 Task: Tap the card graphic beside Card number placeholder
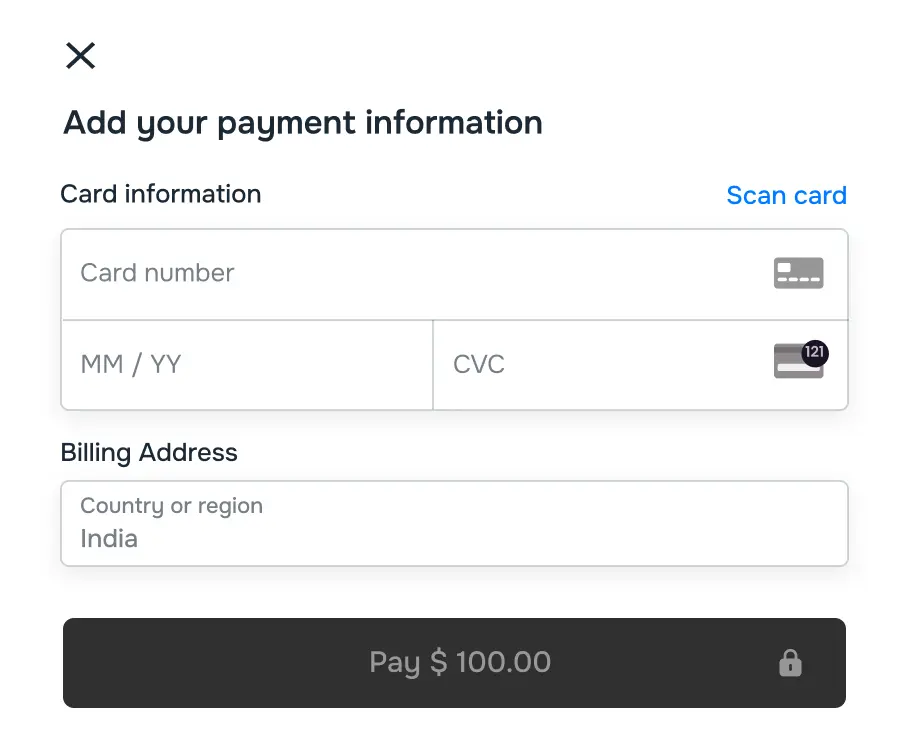tap(798, 272)
